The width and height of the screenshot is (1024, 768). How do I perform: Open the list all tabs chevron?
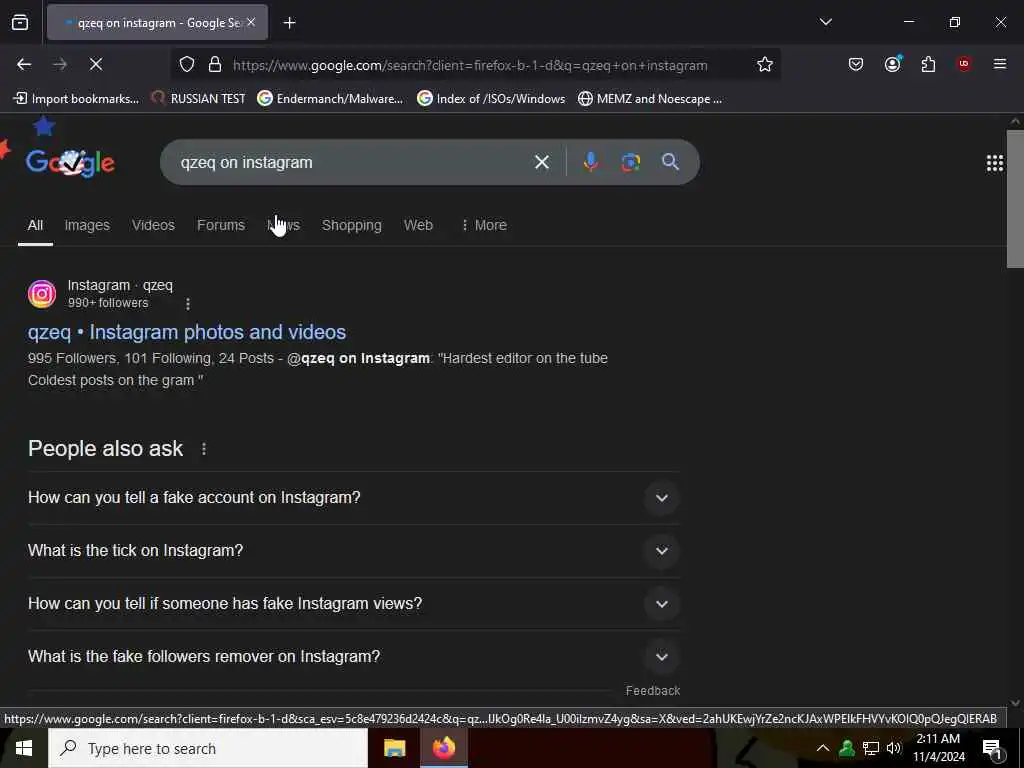tap(825, 22)
